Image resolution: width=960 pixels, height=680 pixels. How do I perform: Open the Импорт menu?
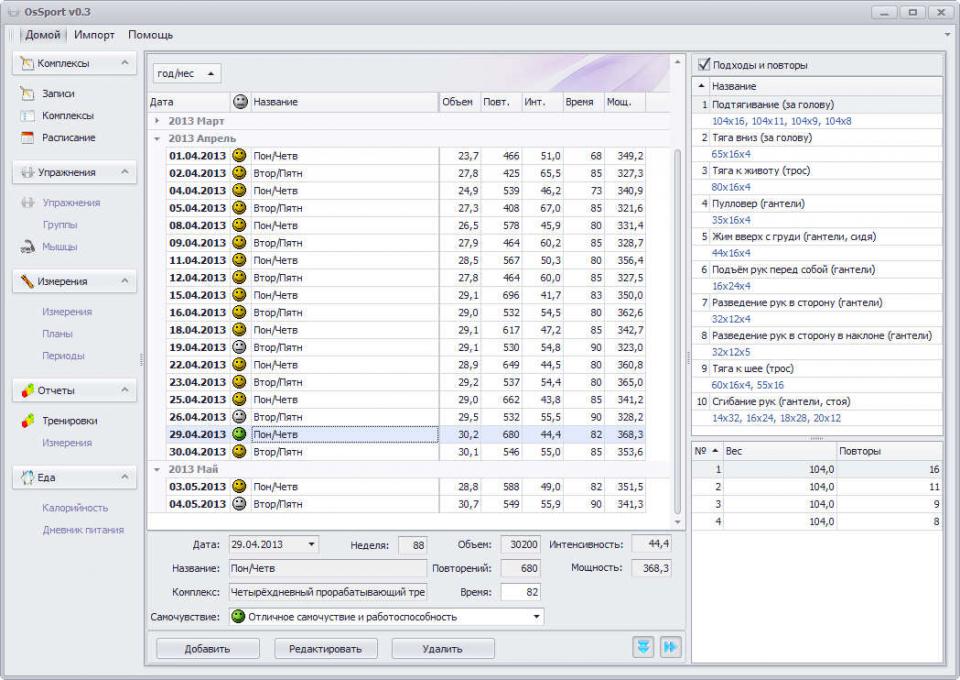click(x=94, y=35)
